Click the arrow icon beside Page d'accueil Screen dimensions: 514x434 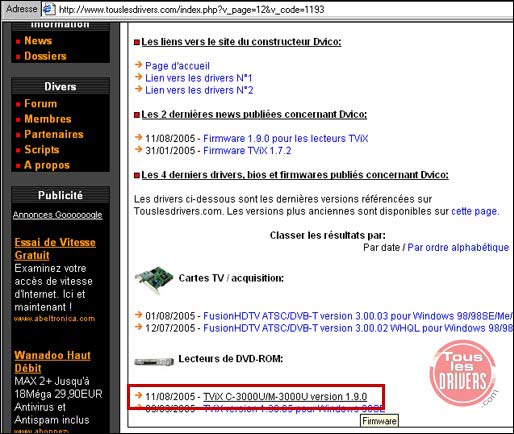[x=138, y=64]
